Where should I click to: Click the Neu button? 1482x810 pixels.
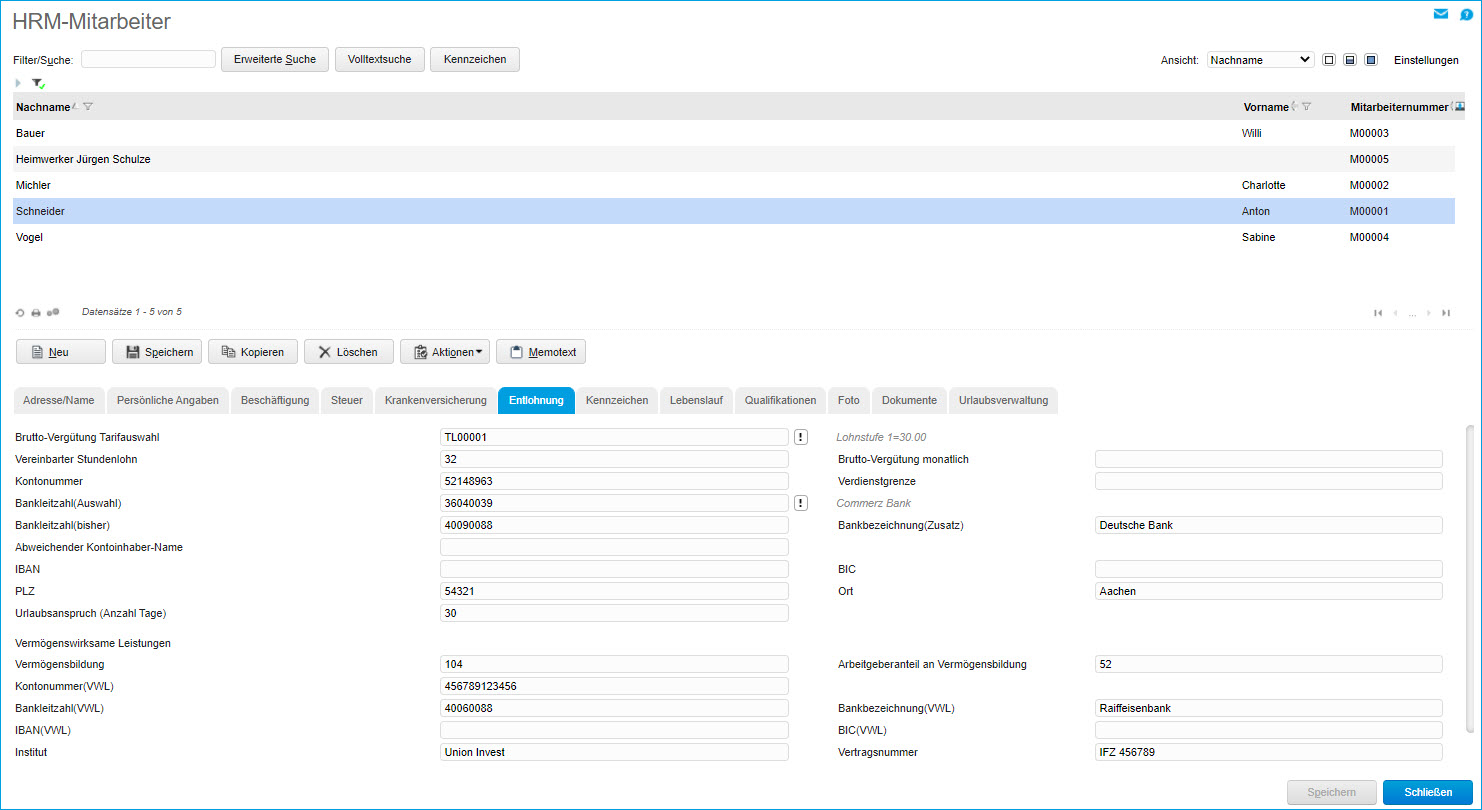61,352
